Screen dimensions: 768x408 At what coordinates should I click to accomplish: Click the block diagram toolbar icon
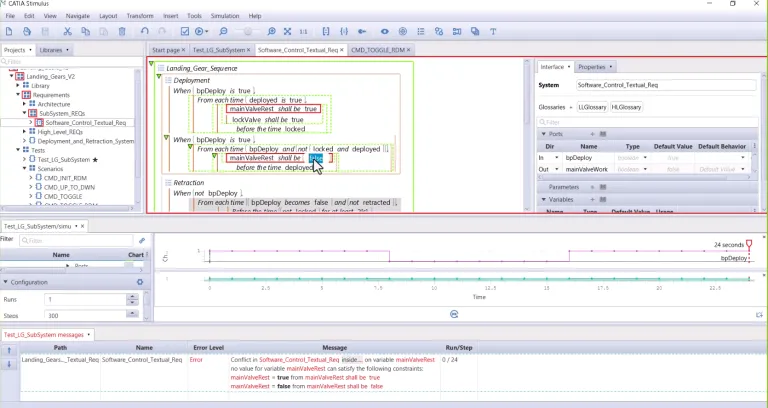tap(457, 31)
